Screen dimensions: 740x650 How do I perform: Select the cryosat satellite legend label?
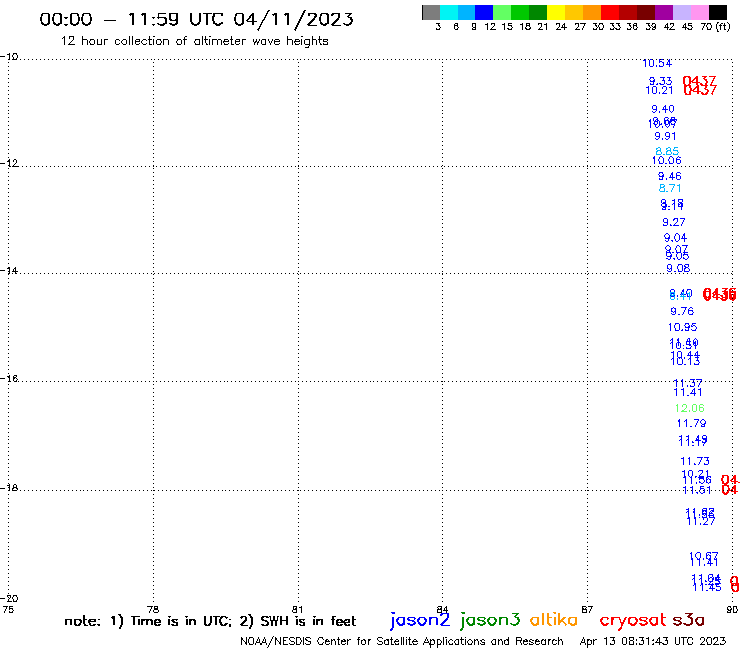[633, 620]
